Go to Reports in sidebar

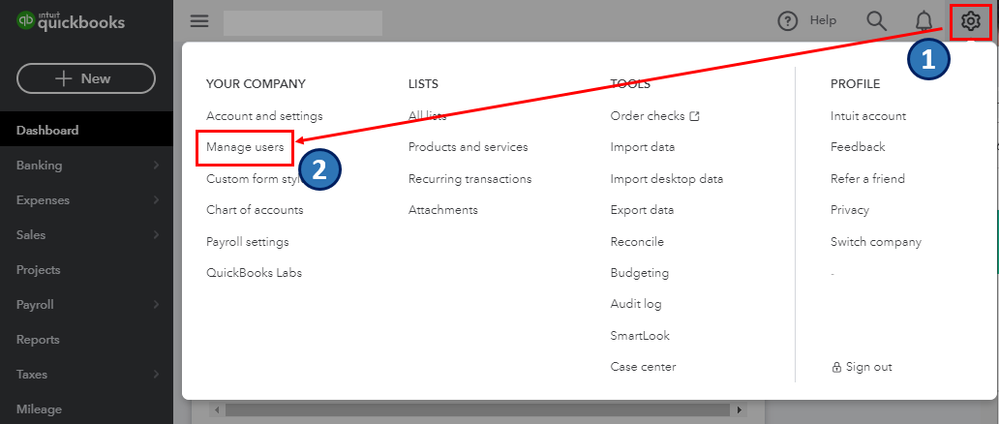tap(38, 340)
